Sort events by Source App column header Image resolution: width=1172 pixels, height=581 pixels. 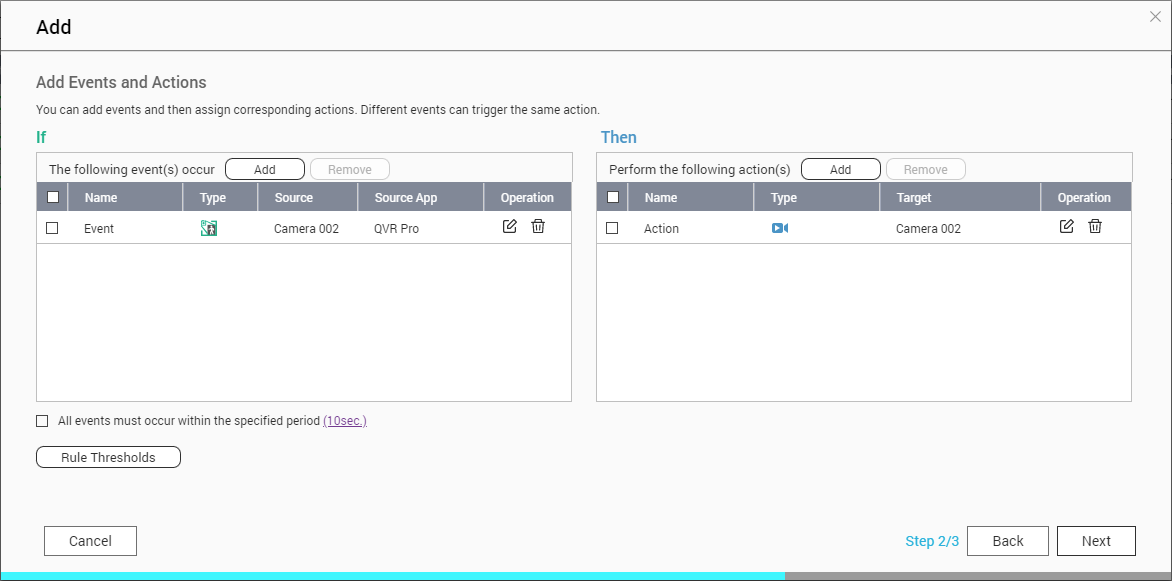click(x=406, y=197)
